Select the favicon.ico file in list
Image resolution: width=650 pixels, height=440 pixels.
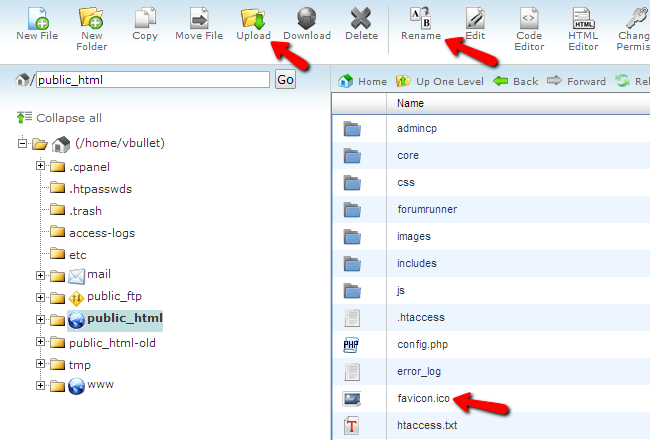(x=424, y=398)
